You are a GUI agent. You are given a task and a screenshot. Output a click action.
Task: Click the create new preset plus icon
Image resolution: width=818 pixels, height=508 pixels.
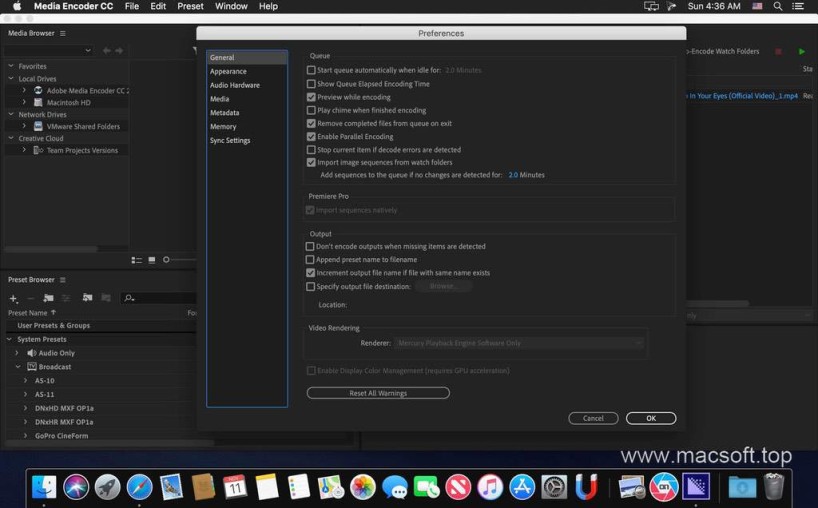pyautogui.click(x=13, y=298)
